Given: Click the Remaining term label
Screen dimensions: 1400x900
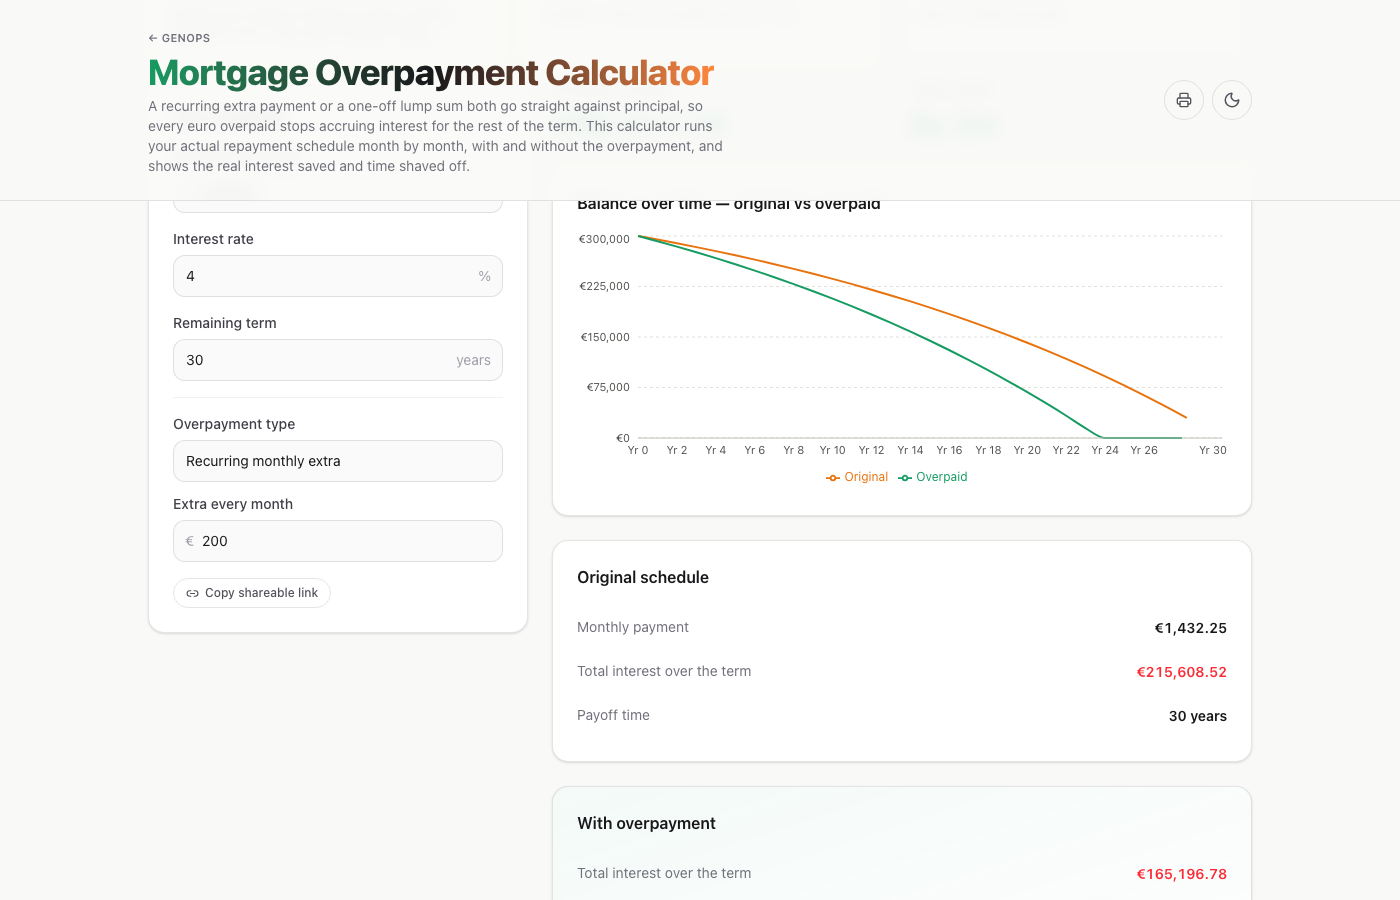Looking at the screenshot, I should 225,323.
